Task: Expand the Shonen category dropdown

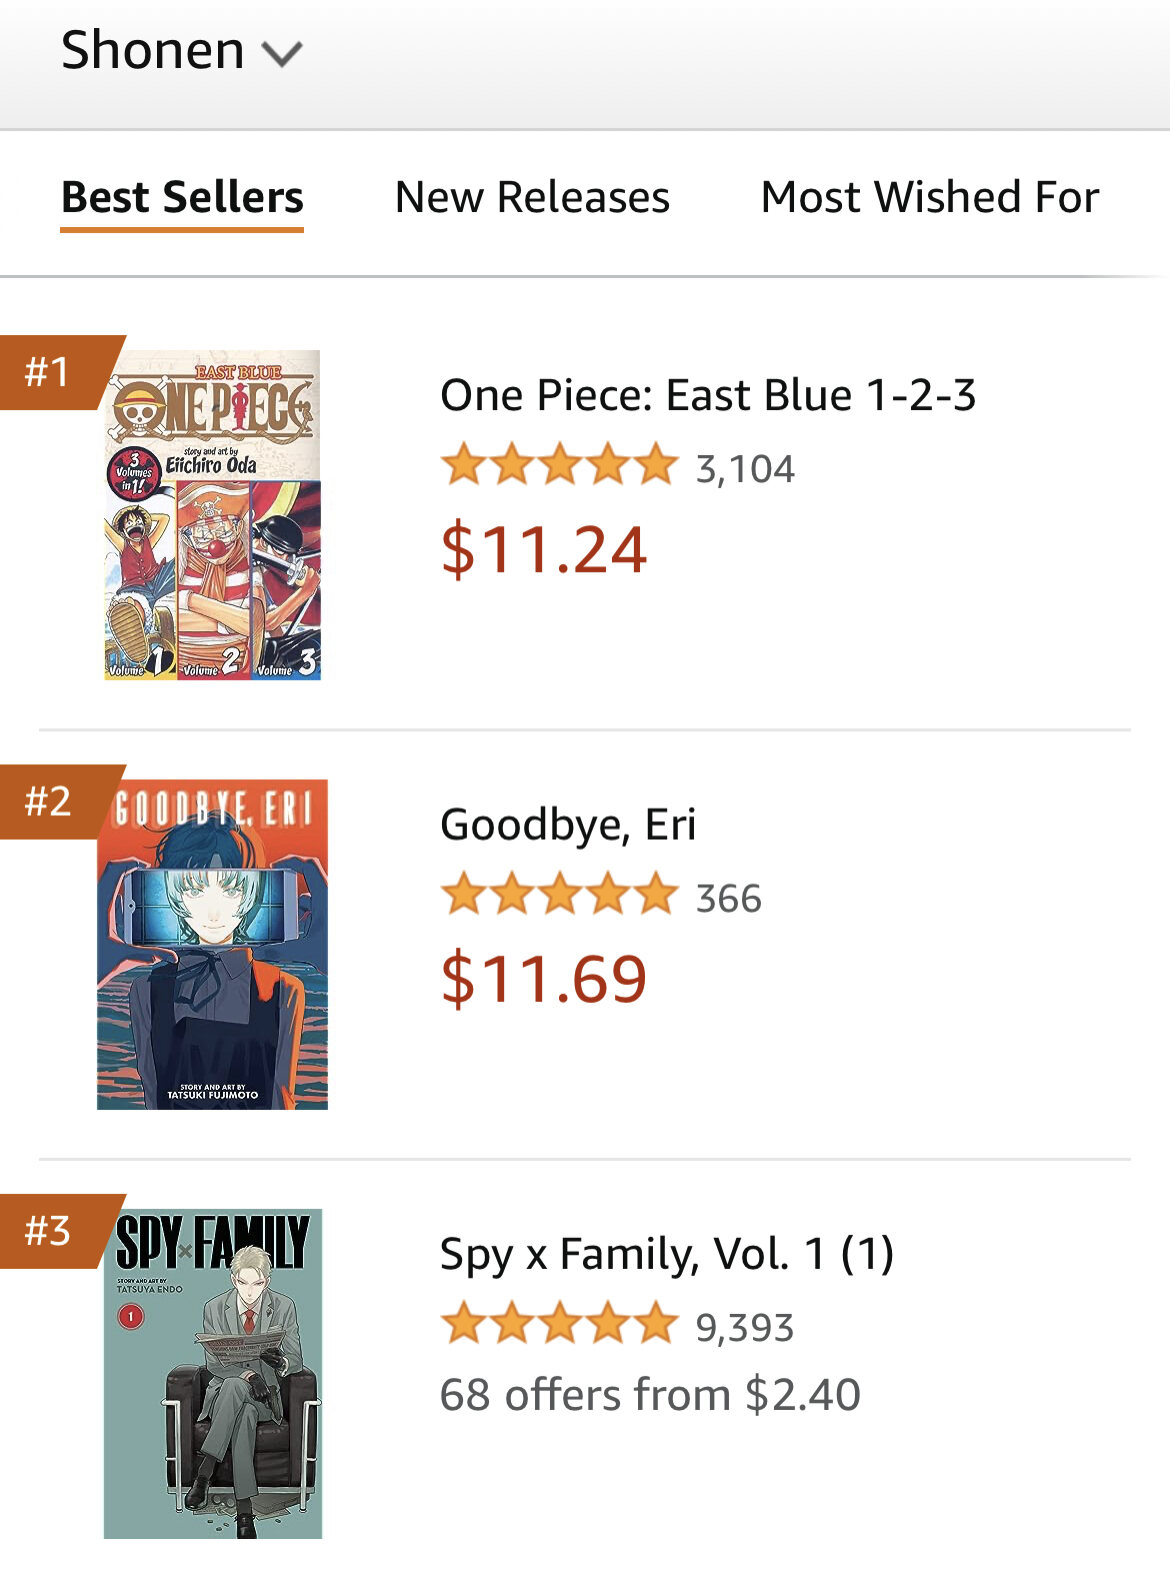Action: point(181,51)
